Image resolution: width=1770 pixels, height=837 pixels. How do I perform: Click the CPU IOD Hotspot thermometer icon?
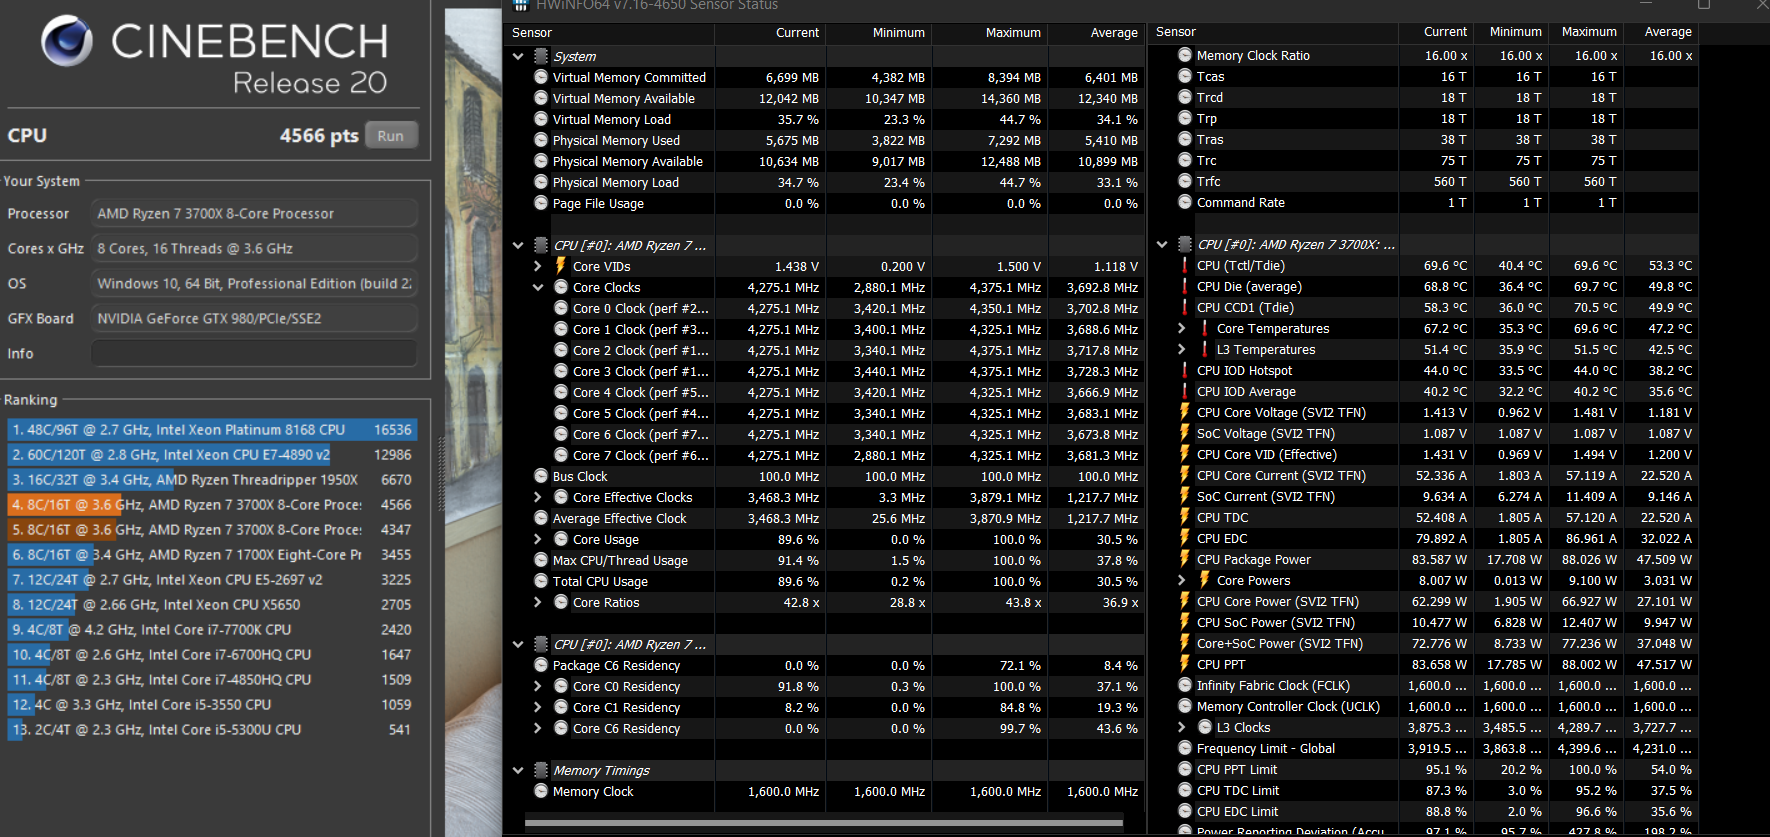(1185, 370)
